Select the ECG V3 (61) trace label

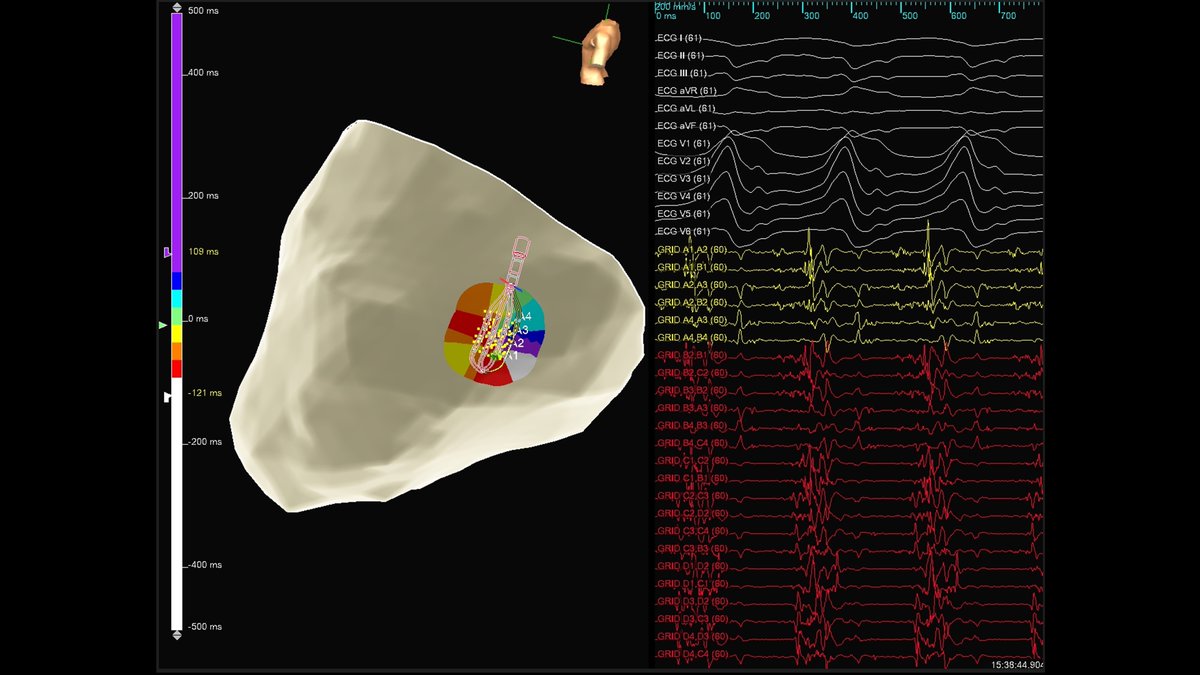click(x=683, y=178)
